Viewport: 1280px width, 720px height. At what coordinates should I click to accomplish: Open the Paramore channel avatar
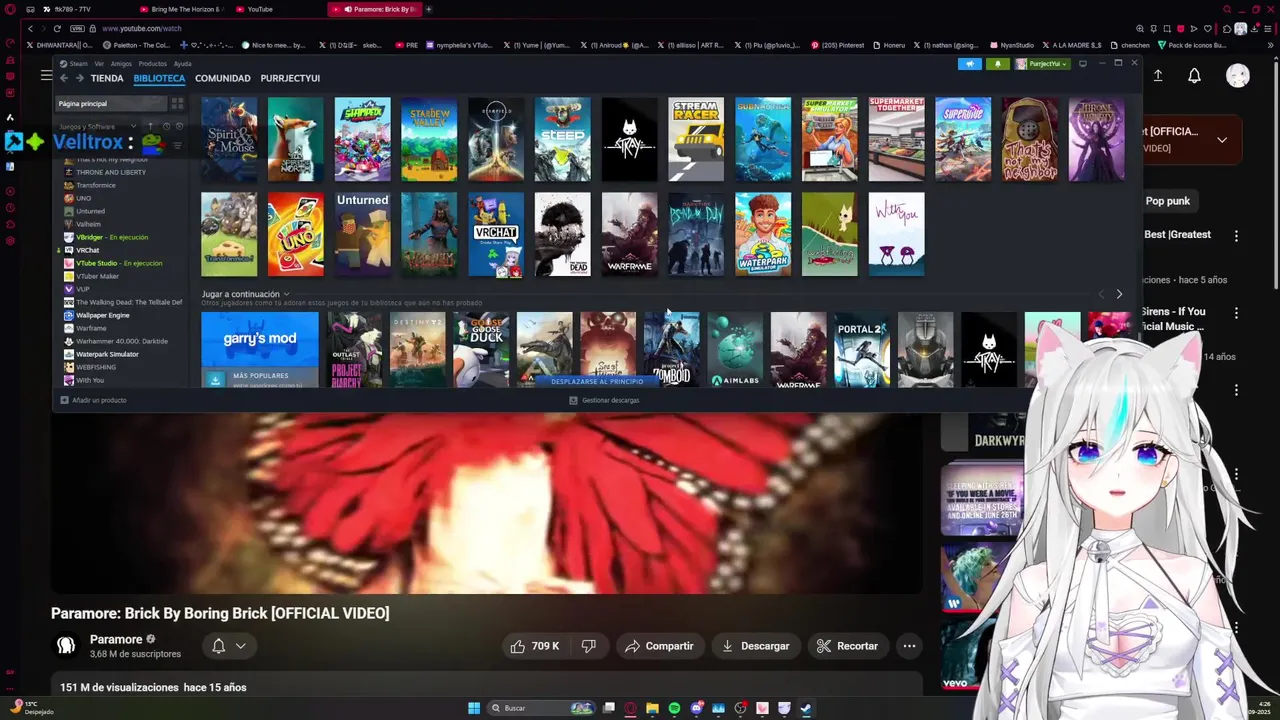(x=66, y=646)
